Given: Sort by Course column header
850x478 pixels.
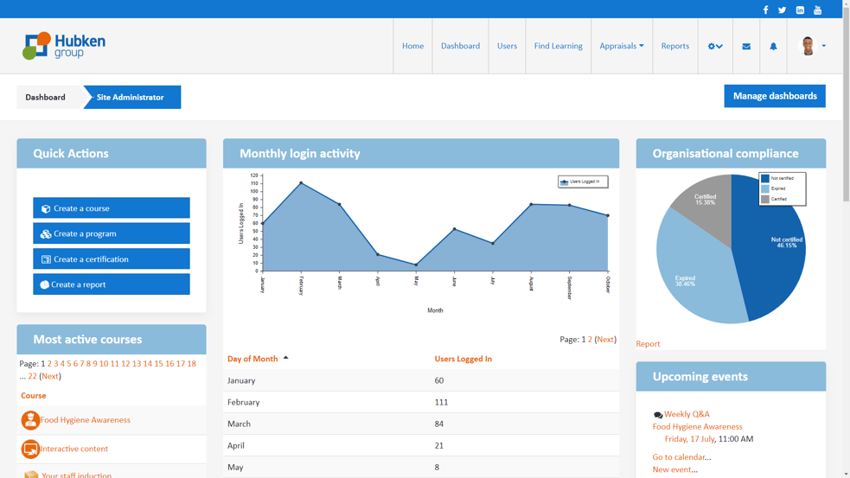Looking at the screenshot, I should [33, 396].
